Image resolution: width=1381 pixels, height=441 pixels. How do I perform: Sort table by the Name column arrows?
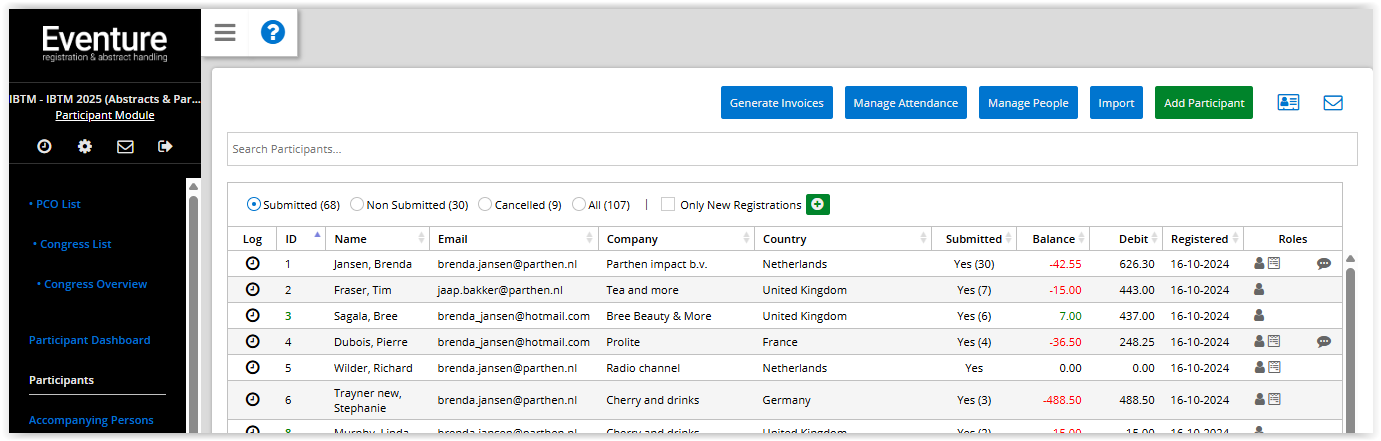(x=421, y=239)
